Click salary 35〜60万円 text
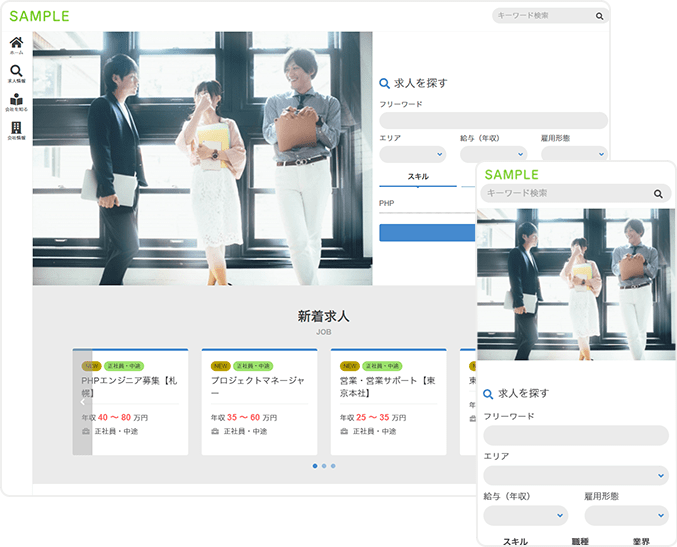677x547 pixels. 244,417
